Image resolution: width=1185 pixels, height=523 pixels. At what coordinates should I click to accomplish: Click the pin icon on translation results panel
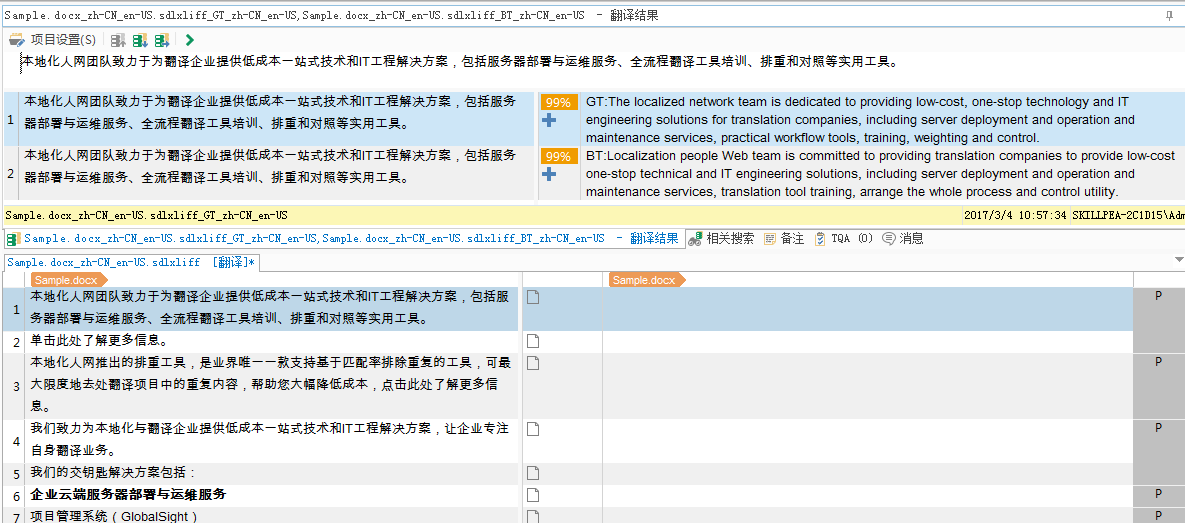point(1169,16)
